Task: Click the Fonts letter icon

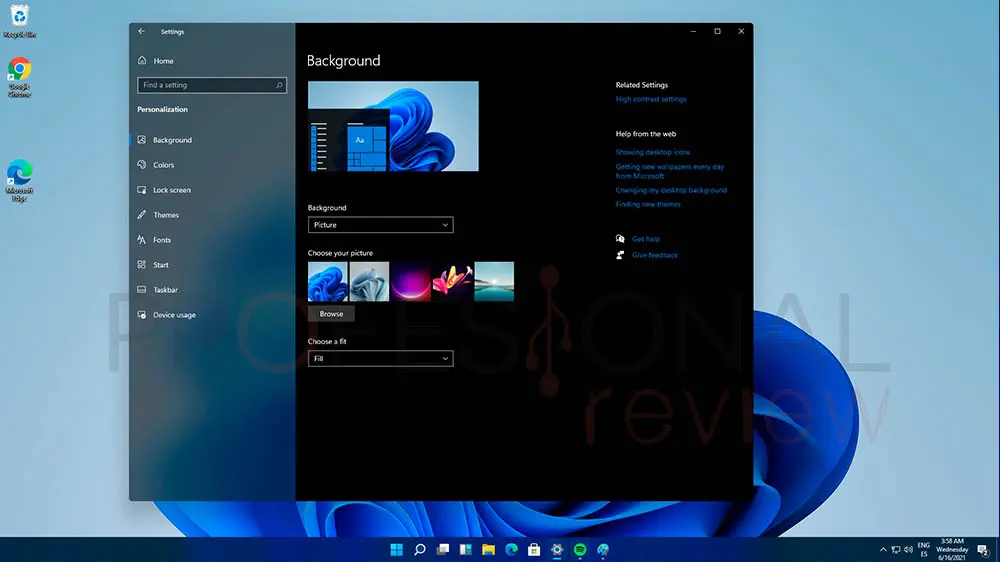Action: coord(142,240)
